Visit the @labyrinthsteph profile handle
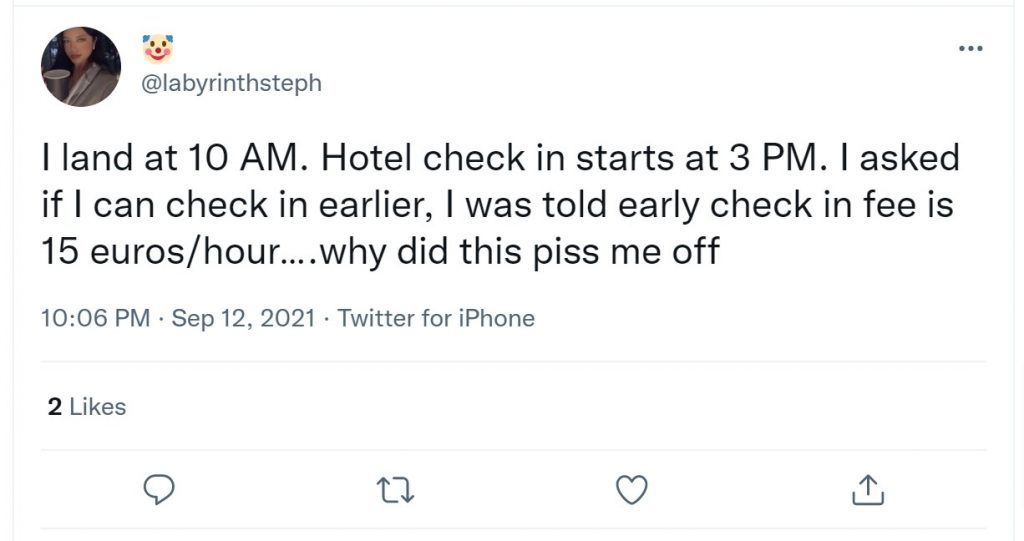The height and width of the screenshot is (541, 1024). point(232,83)
